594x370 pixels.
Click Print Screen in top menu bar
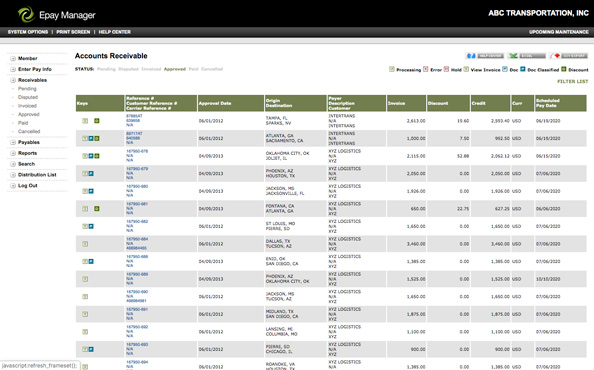click(x=73, y=32)
